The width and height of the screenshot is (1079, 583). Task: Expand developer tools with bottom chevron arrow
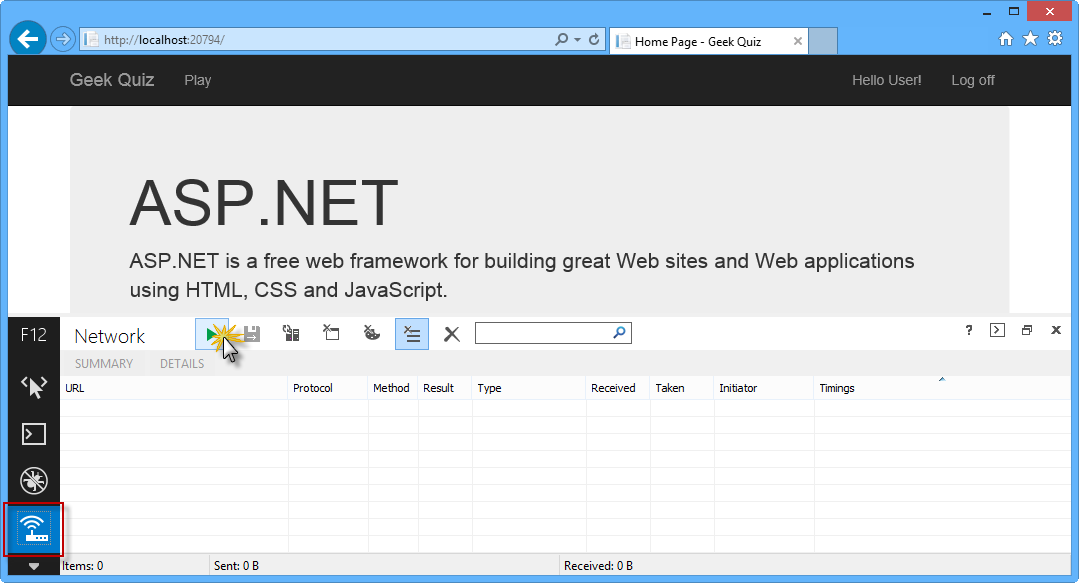tap(33, 566)
